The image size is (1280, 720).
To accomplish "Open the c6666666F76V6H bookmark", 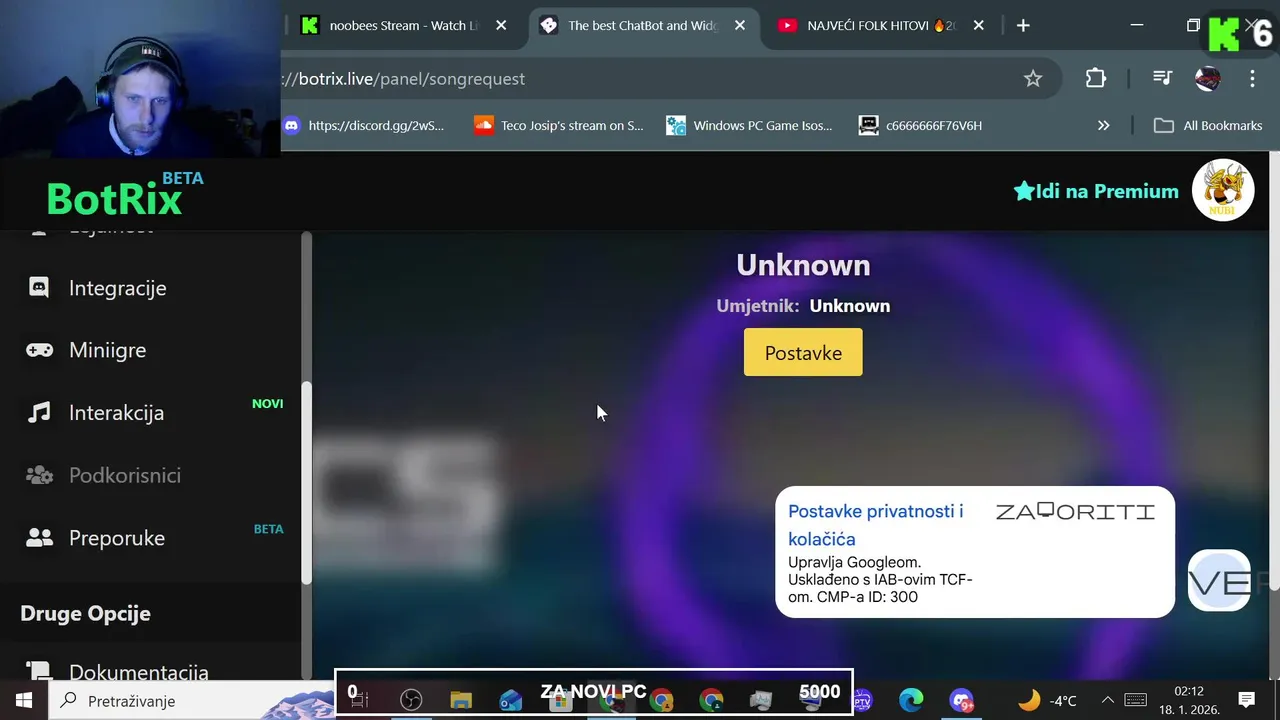I will pos(921,125).
